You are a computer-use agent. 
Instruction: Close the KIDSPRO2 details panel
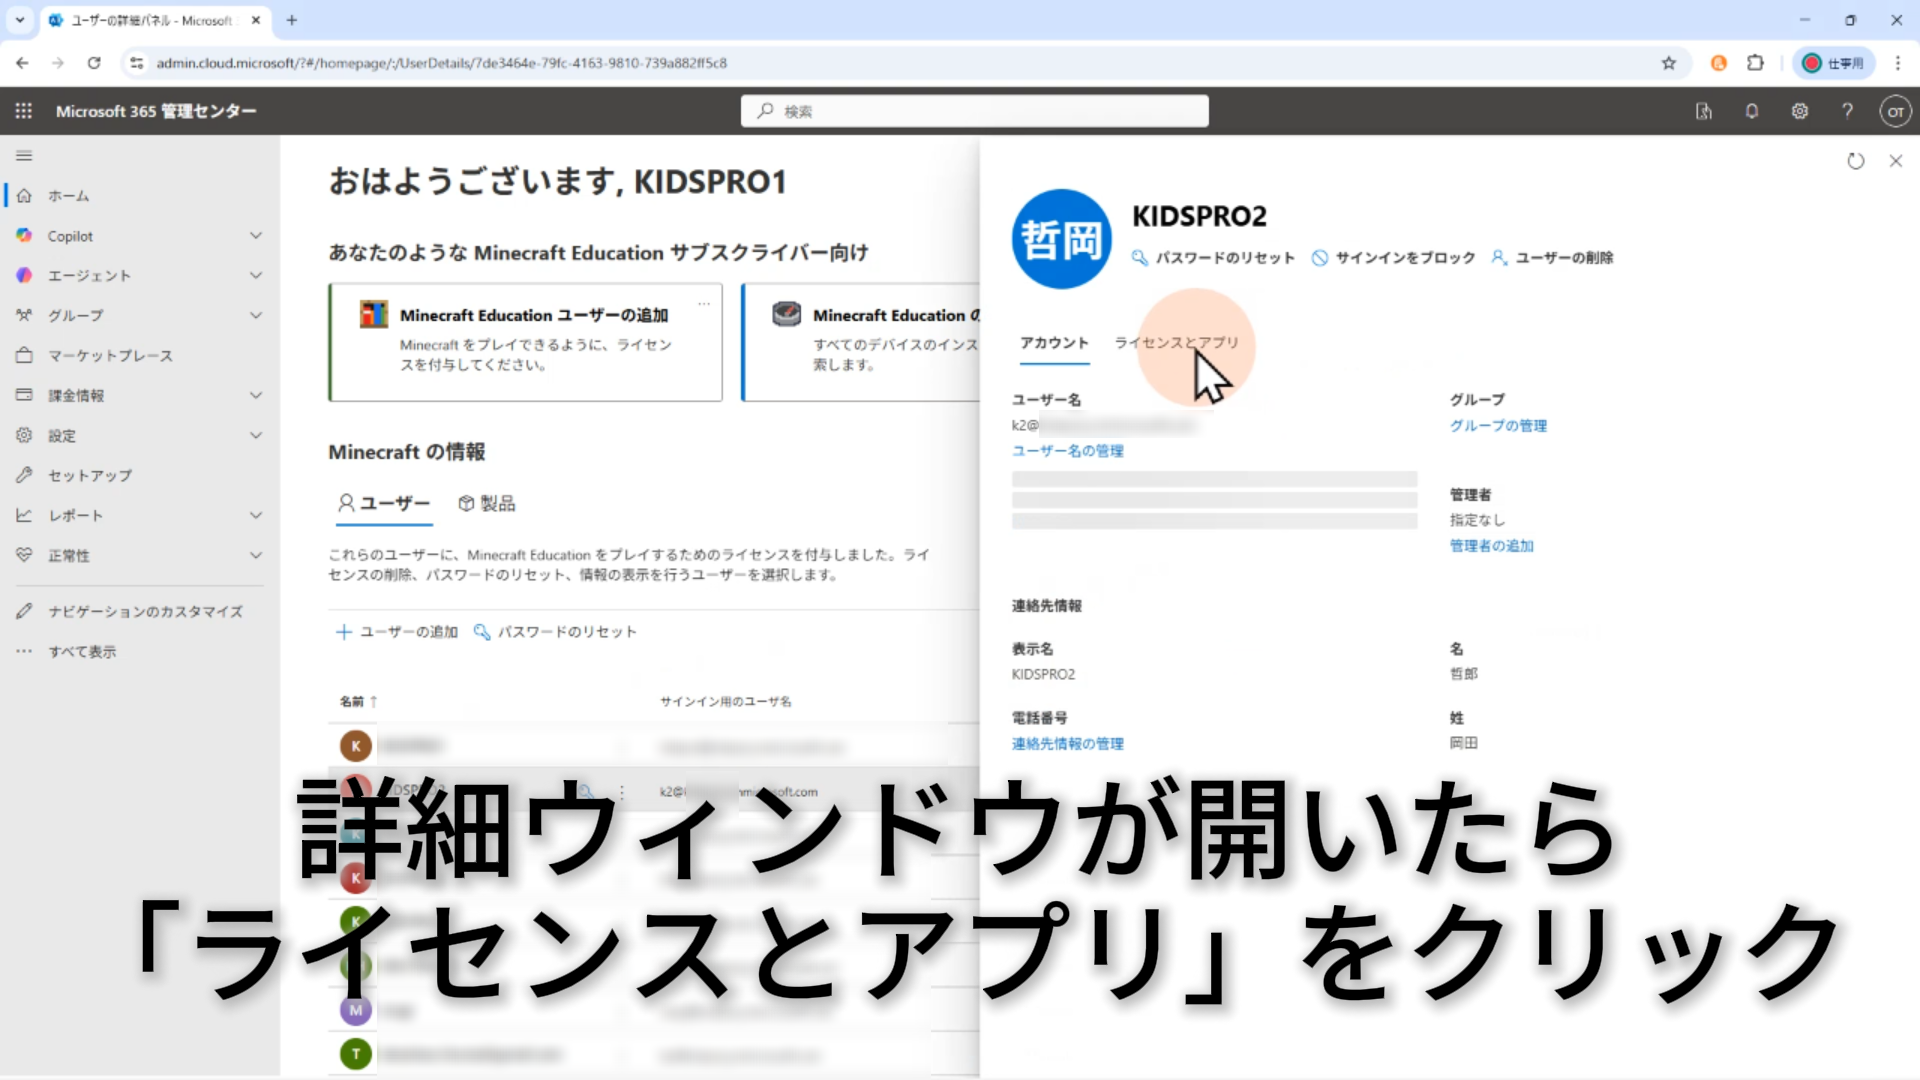1896,161
